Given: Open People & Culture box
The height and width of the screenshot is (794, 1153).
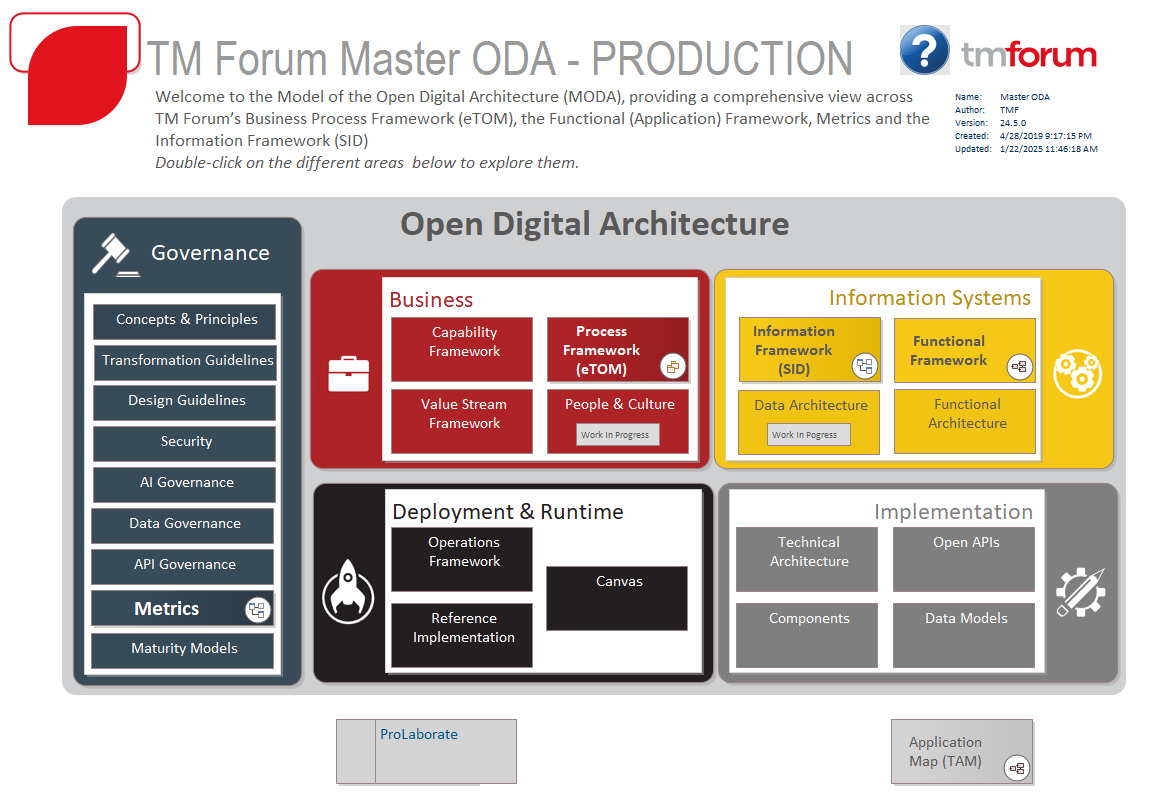Looking at the screenshot, I should pos(618,421).
